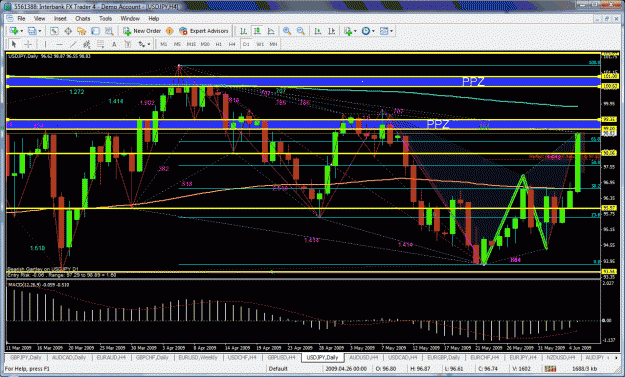Switch to bar chart display

[x=243, y=31]
